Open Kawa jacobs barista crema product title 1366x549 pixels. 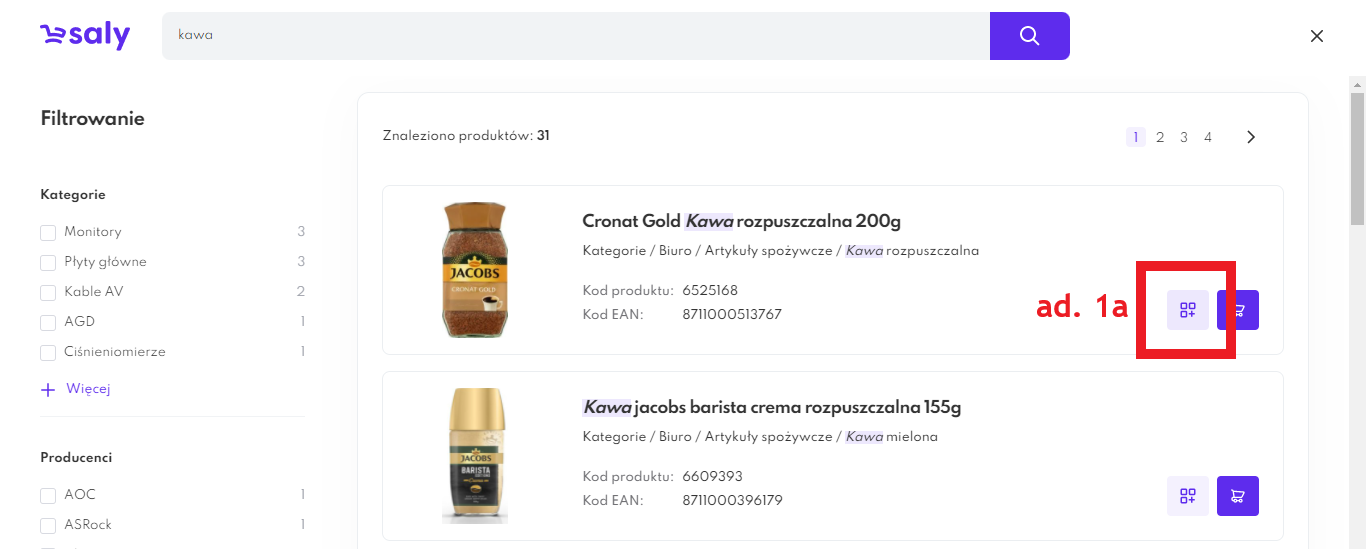tap(771, 408)
